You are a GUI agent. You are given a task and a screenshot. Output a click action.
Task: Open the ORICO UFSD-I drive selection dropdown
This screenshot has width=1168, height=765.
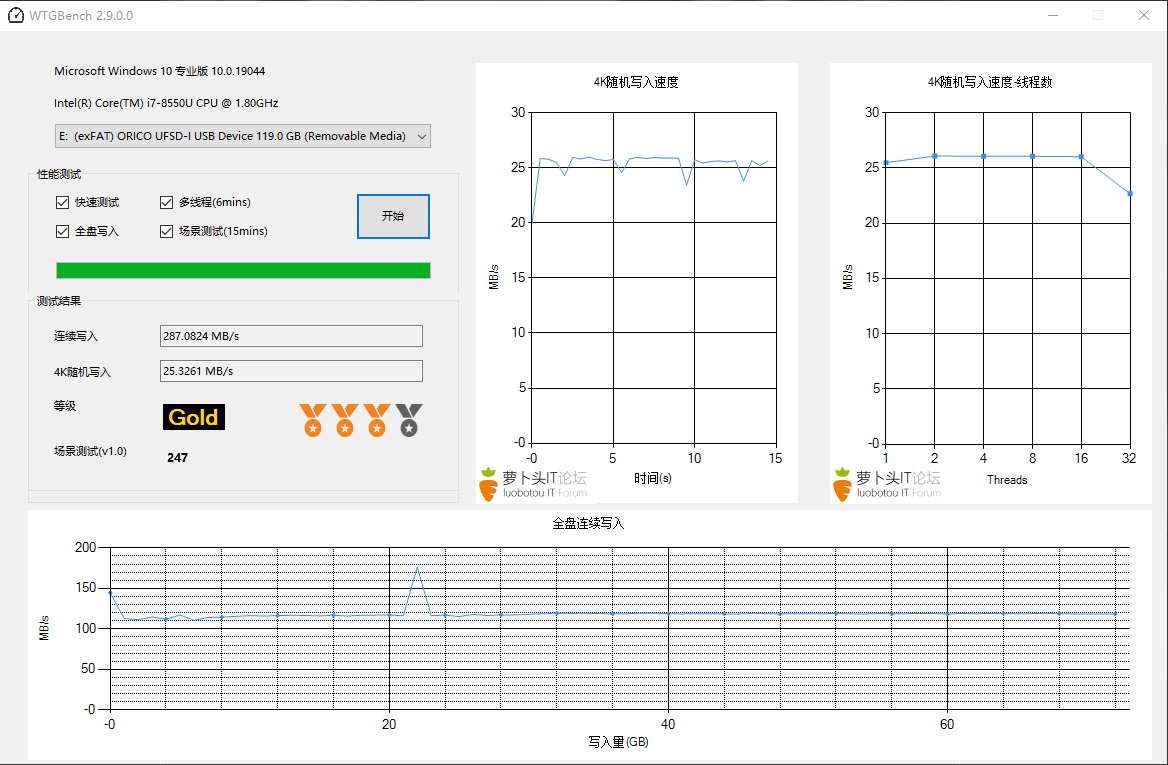[x=243, y=136]
